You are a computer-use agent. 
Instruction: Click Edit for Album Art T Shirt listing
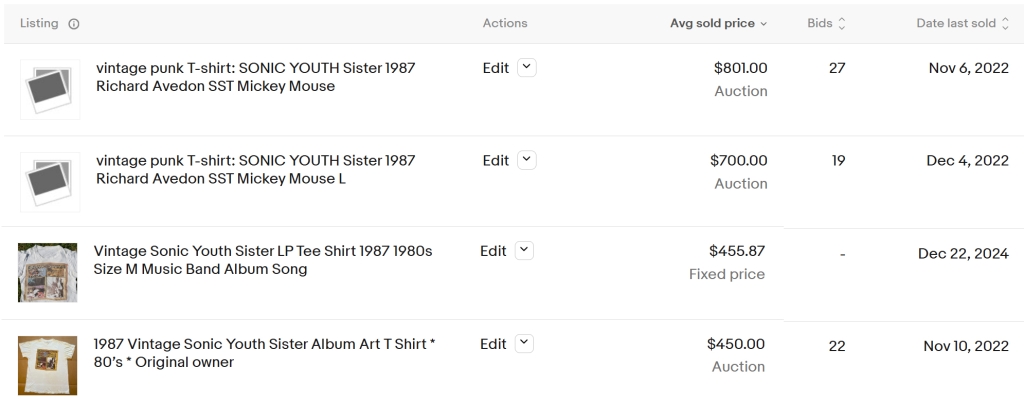click(x=493, y=344)
